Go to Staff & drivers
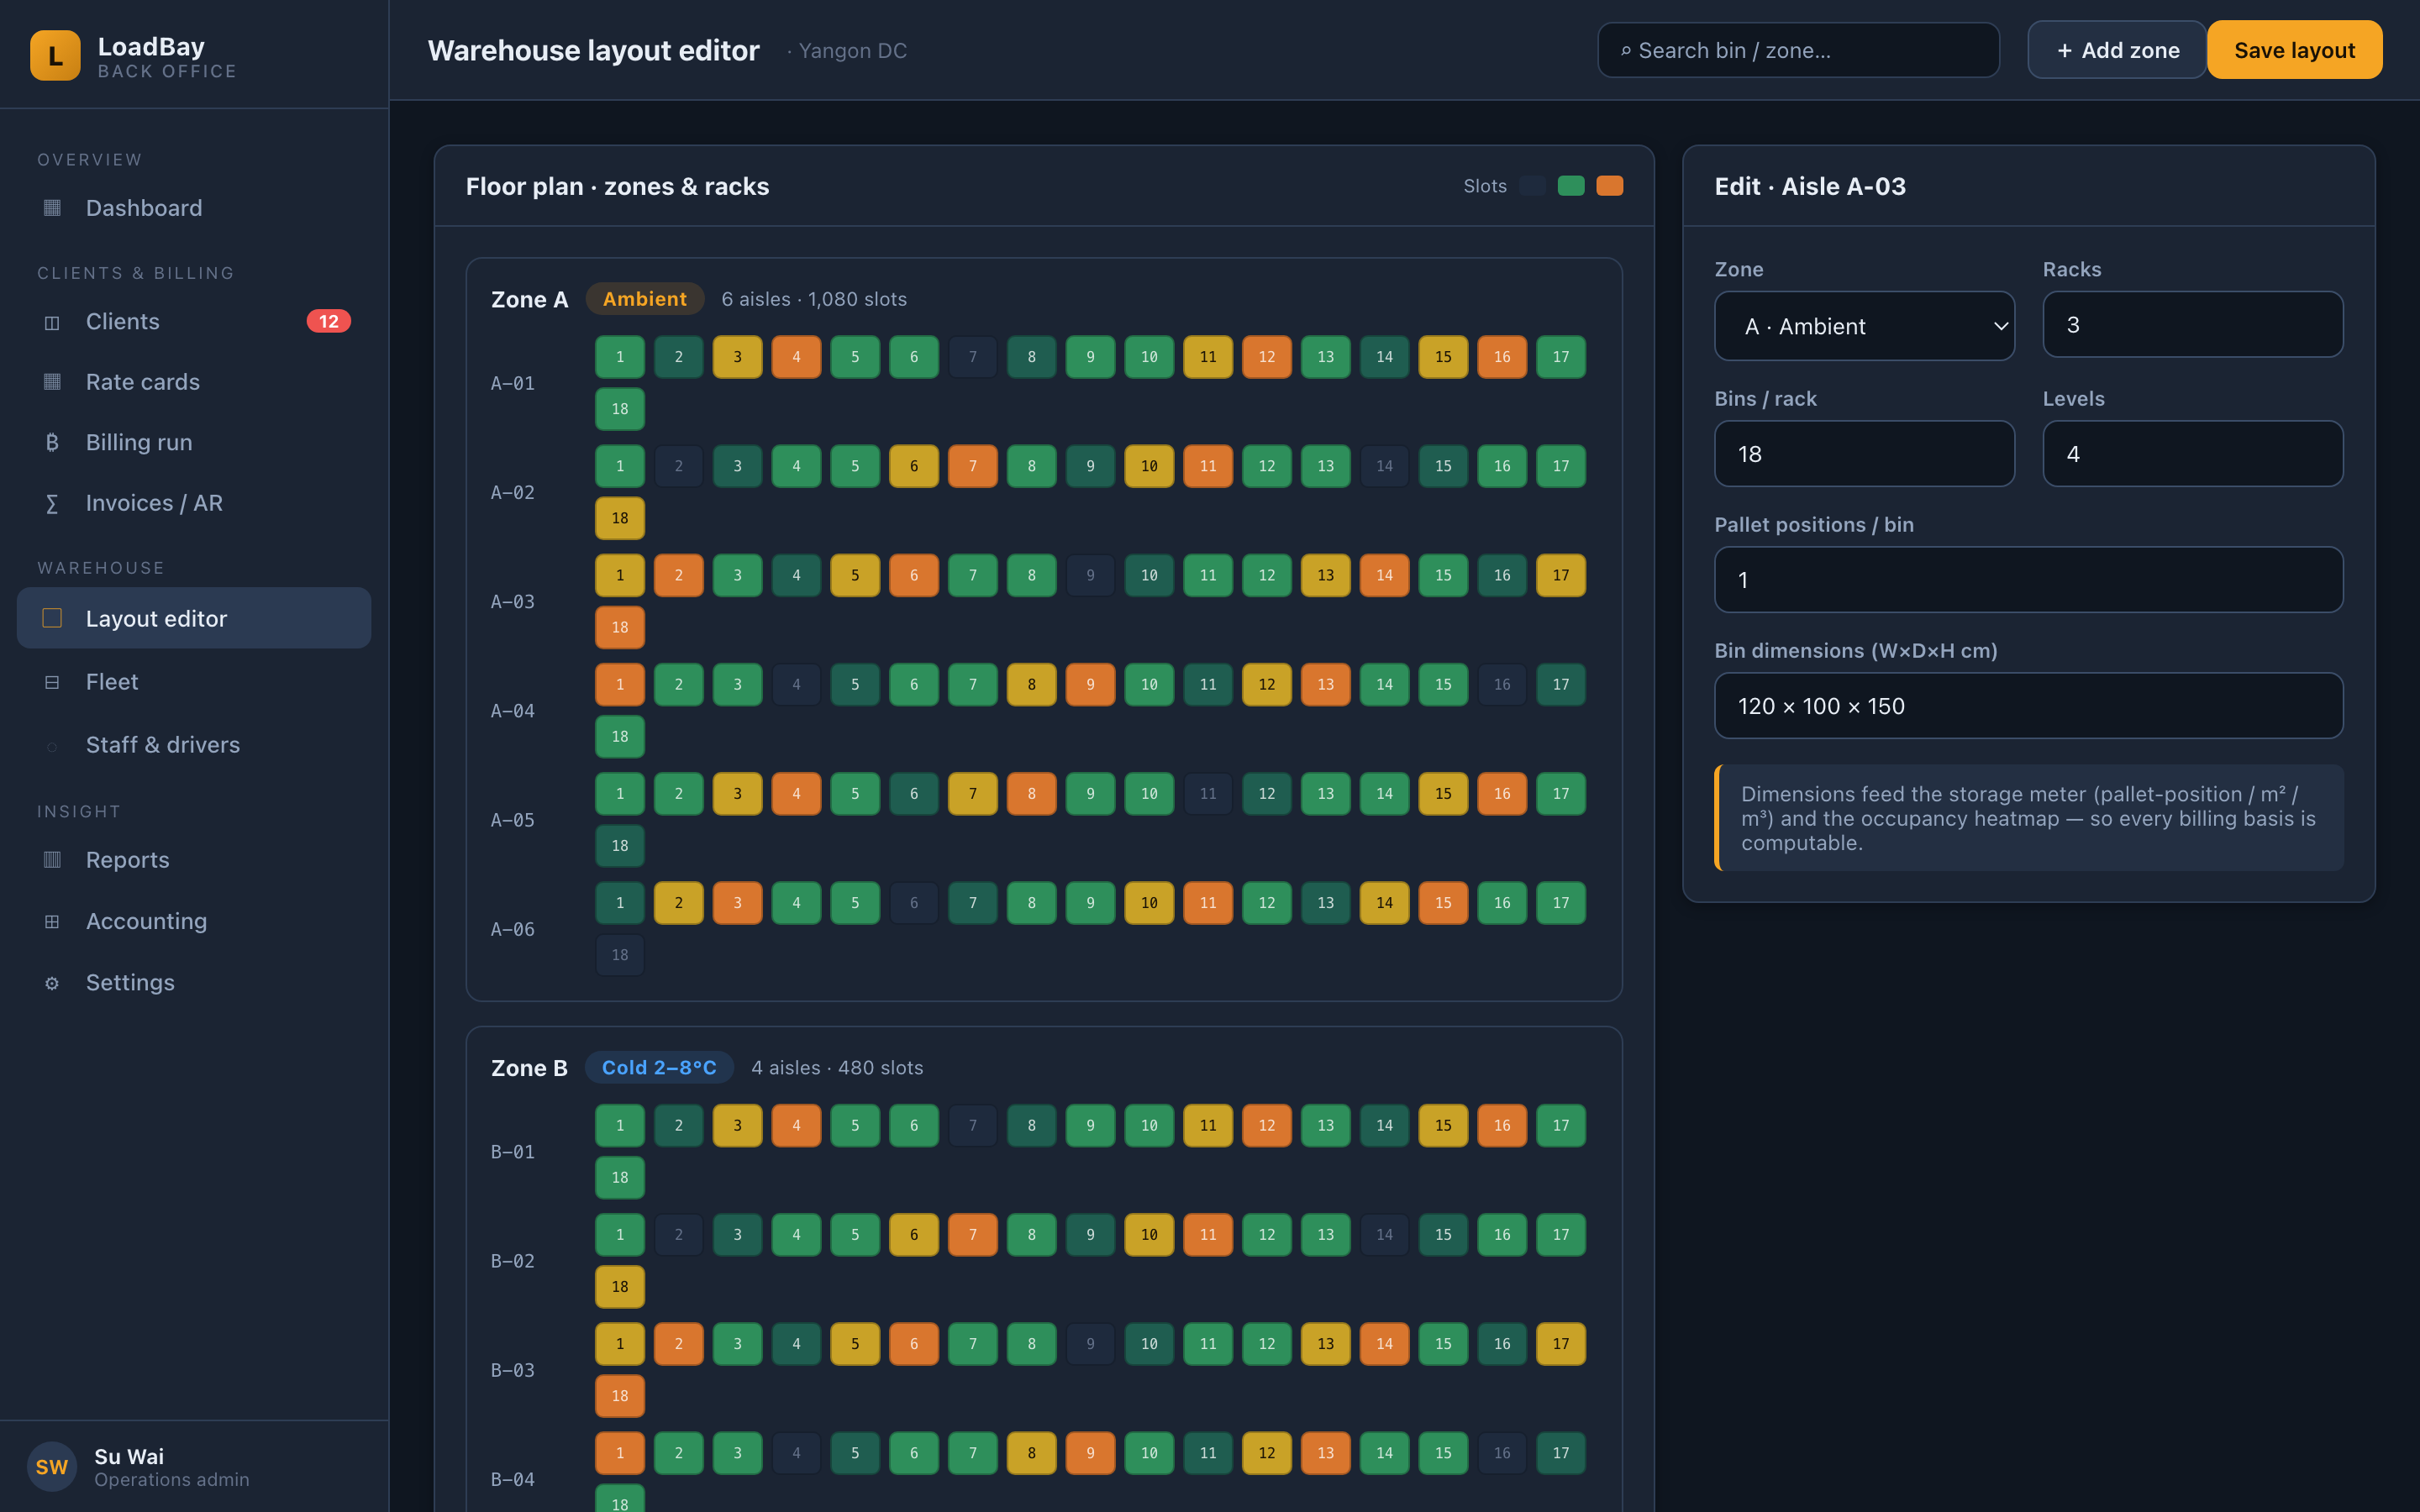 coord(194,745)
